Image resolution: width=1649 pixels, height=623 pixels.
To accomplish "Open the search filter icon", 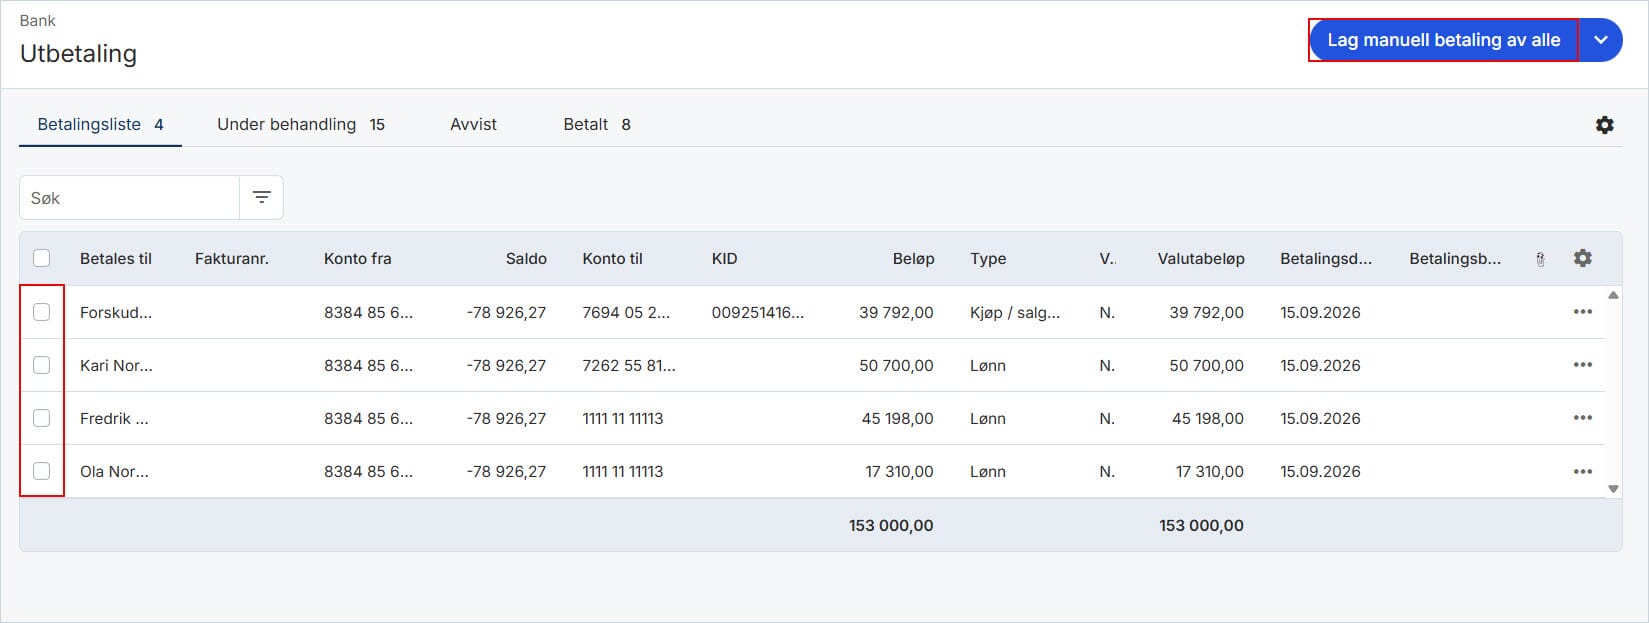I will [261, 198].
